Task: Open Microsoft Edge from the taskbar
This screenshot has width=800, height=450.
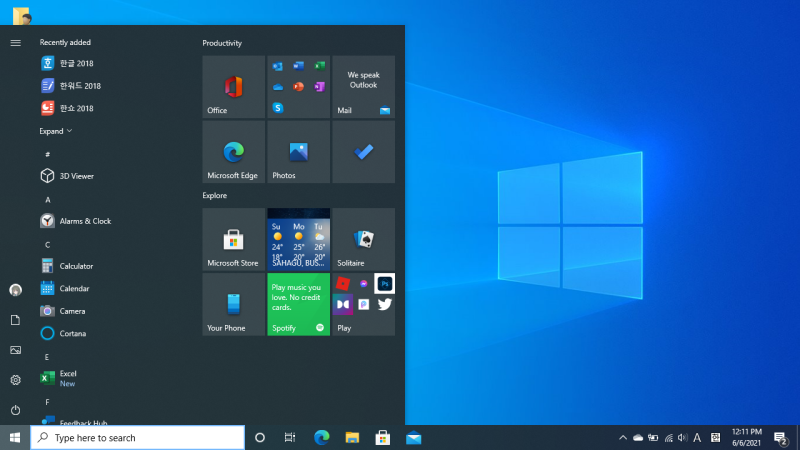Action: 321,438
